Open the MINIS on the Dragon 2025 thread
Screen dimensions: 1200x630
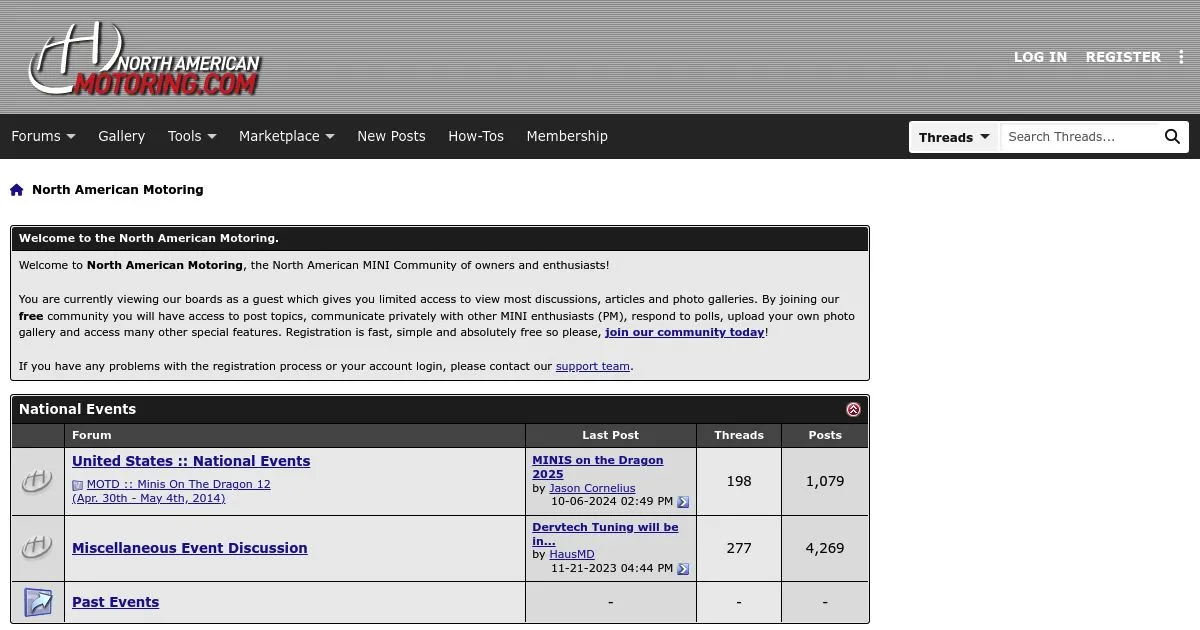click(598, 467)
